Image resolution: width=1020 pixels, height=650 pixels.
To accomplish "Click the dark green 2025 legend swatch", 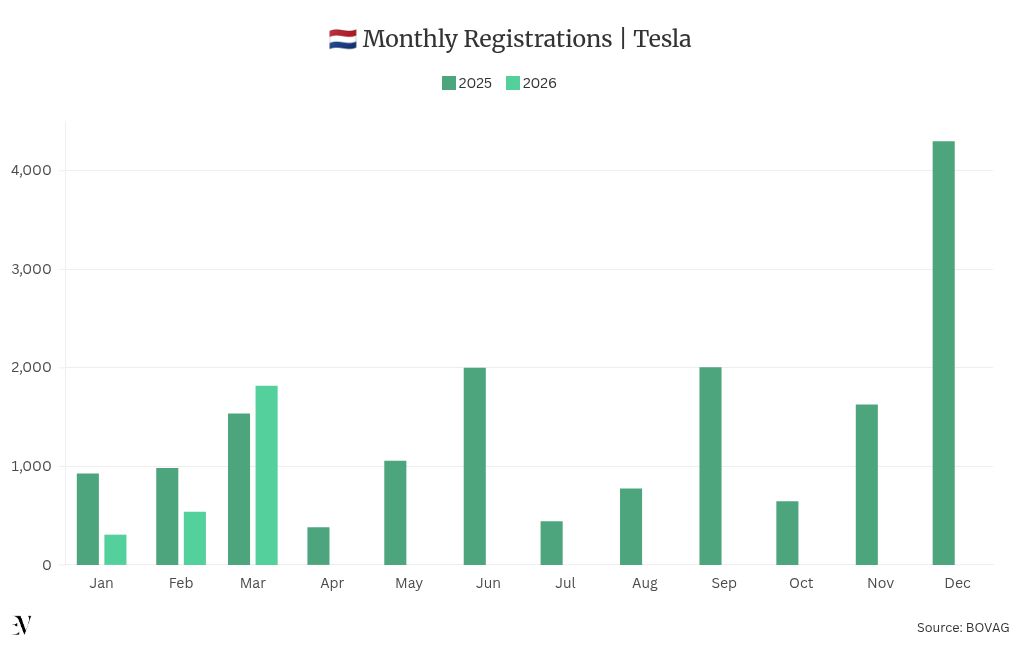I will pyautogui.click(x=449, y=83).
